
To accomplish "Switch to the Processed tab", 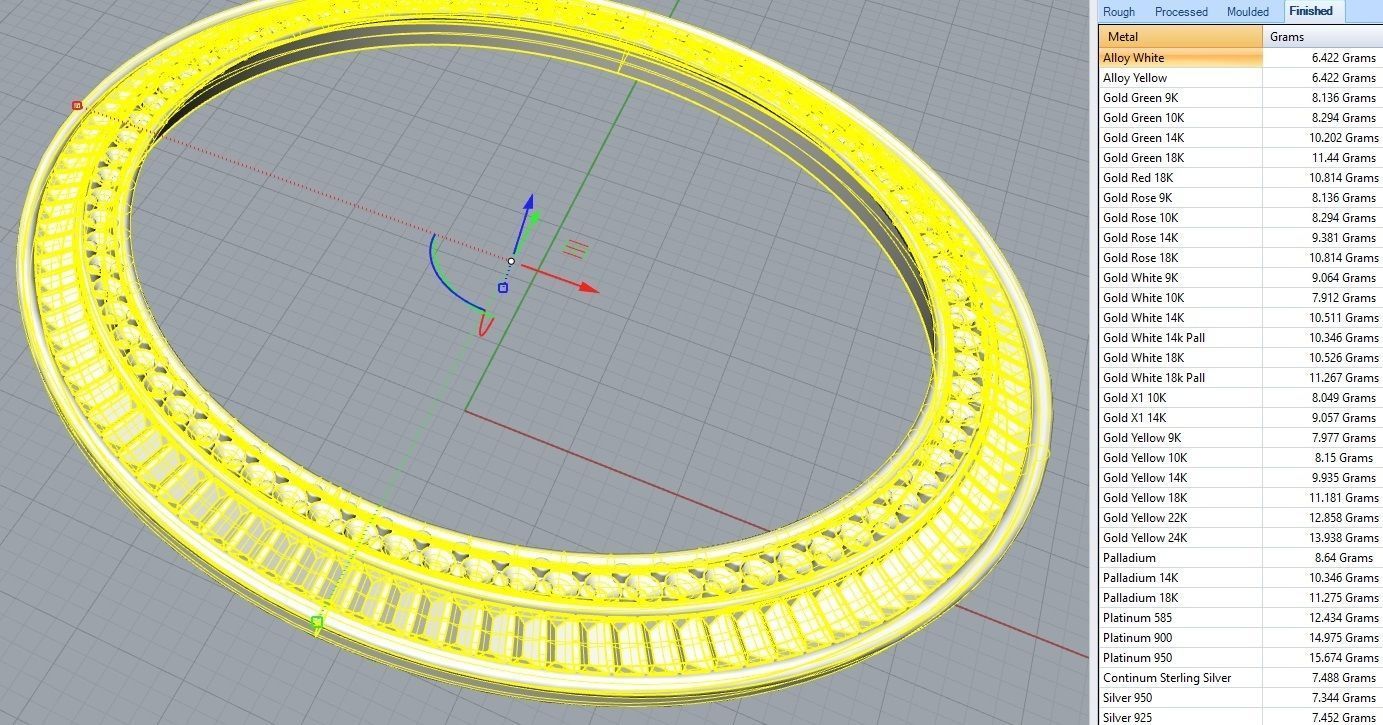I will [1181, 12].
